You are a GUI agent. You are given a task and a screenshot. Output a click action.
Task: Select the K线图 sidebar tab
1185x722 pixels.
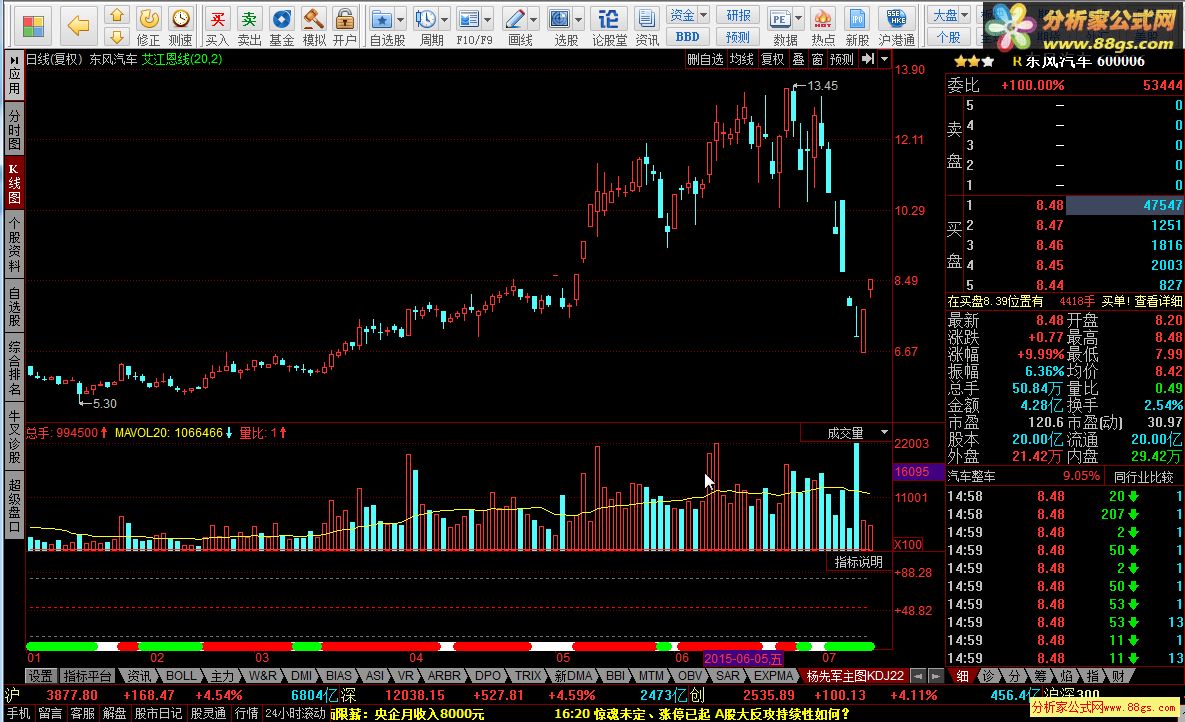pos(14,182)
